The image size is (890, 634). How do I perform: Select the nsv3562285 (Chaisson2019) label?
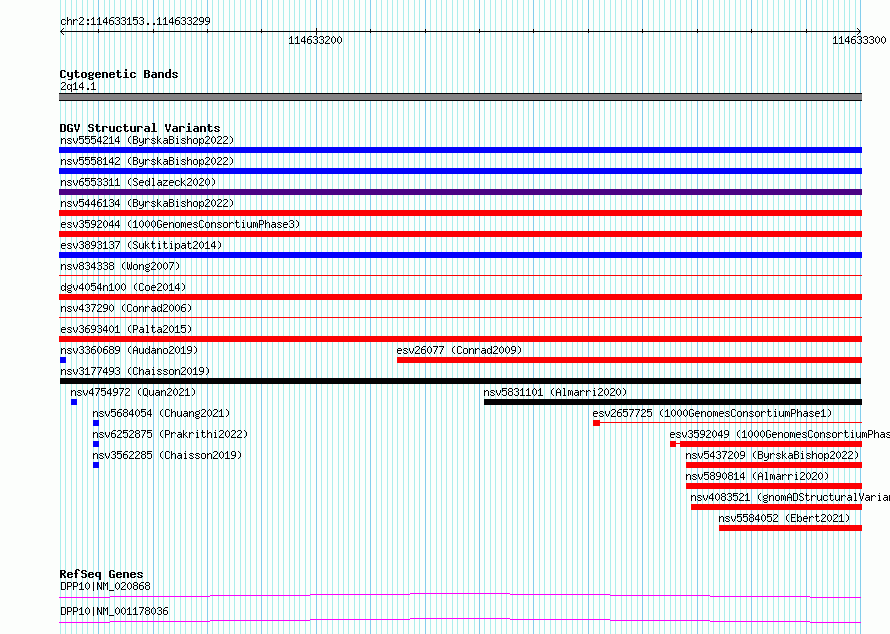[x=167, y=455]
